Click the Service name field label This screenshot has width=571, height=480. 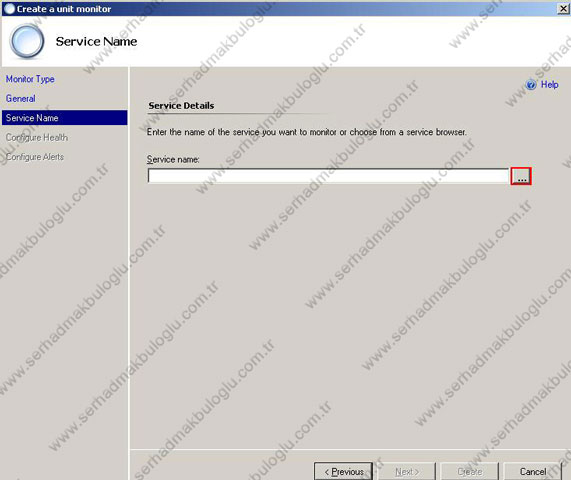pos(173,160)
